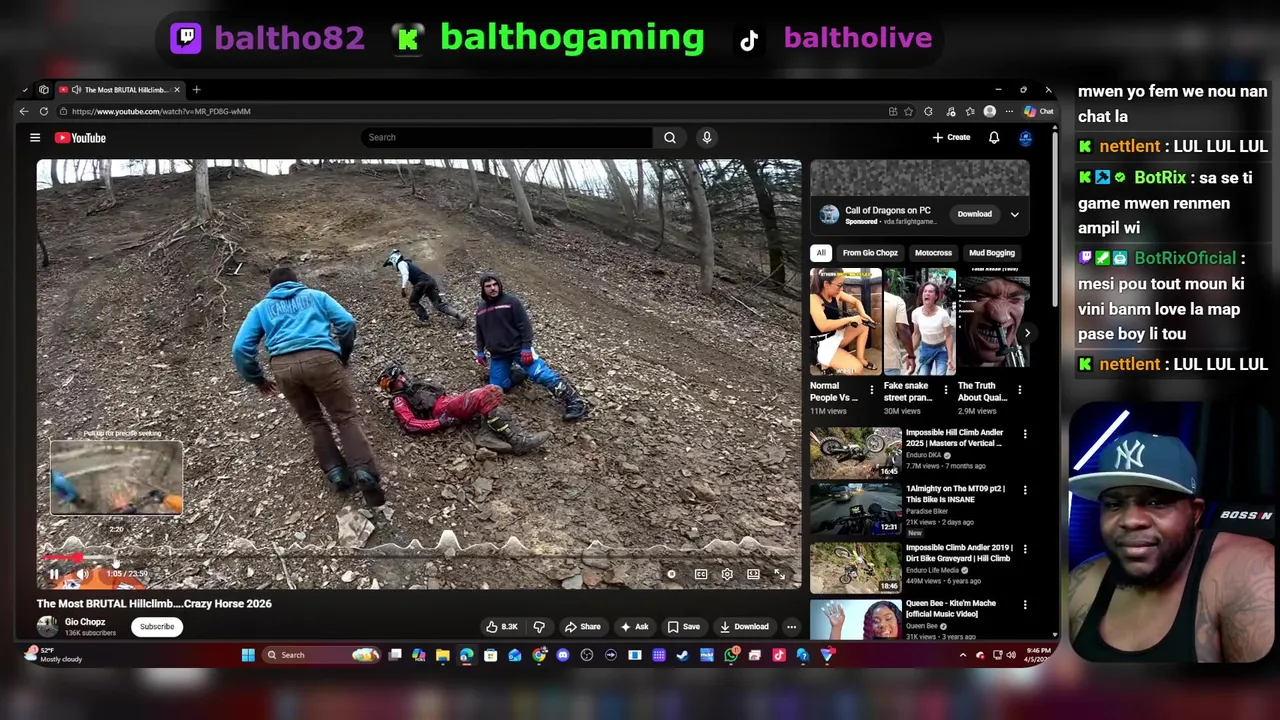Open video player settings gear
The width and height of the screenshot is (1280, 720).
click(727, 574)
